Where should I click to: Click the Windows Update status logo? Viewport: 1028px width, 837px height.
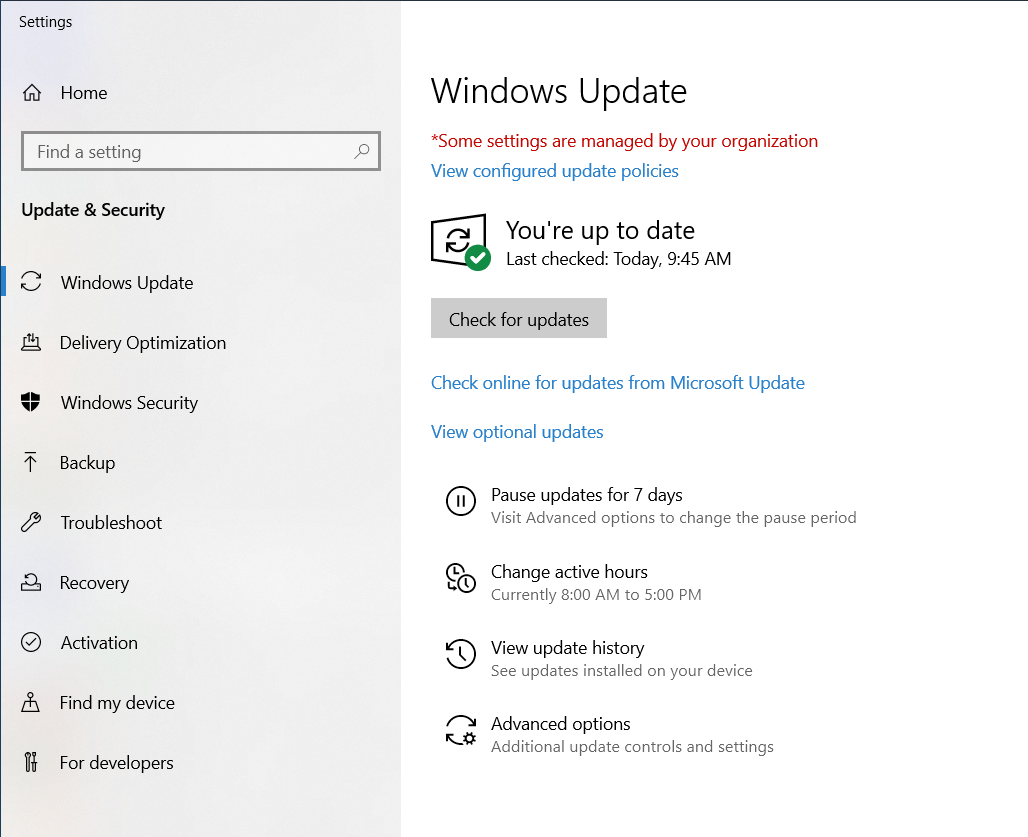coord(460,241)
